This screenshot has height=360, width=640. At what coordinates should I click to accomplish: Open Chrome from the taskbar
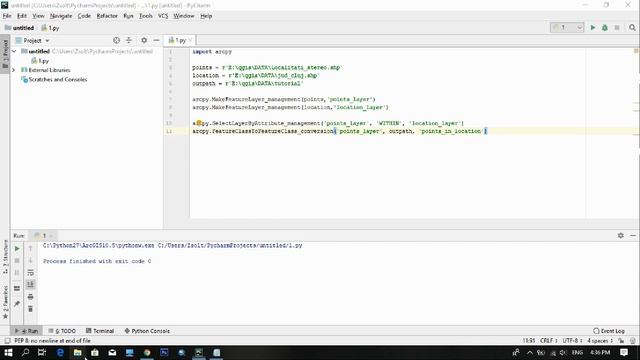pos(147,352)
